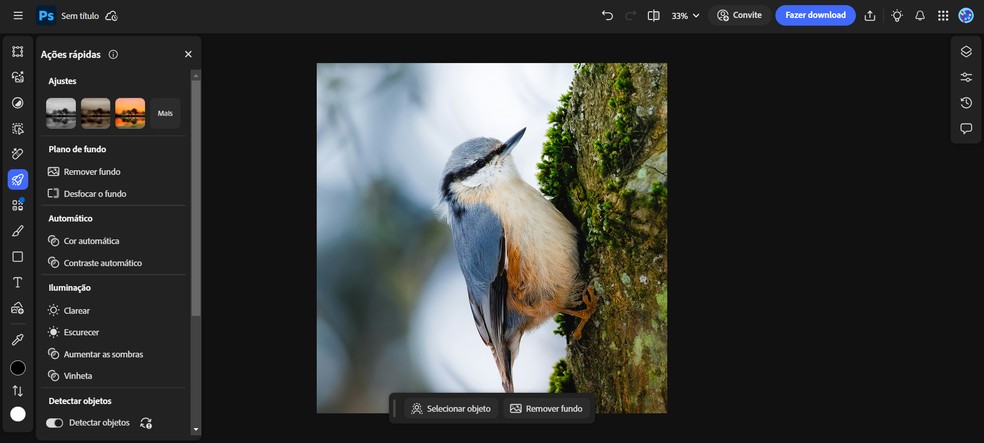Expand more adjustments with Mais

coord(165,113)
